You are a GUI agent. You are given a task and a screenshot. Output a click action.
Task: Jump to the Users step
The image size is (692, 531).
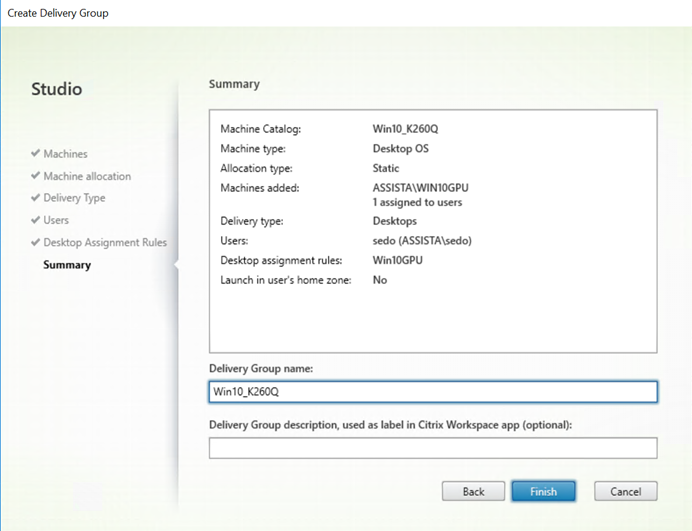coord(56,220)
